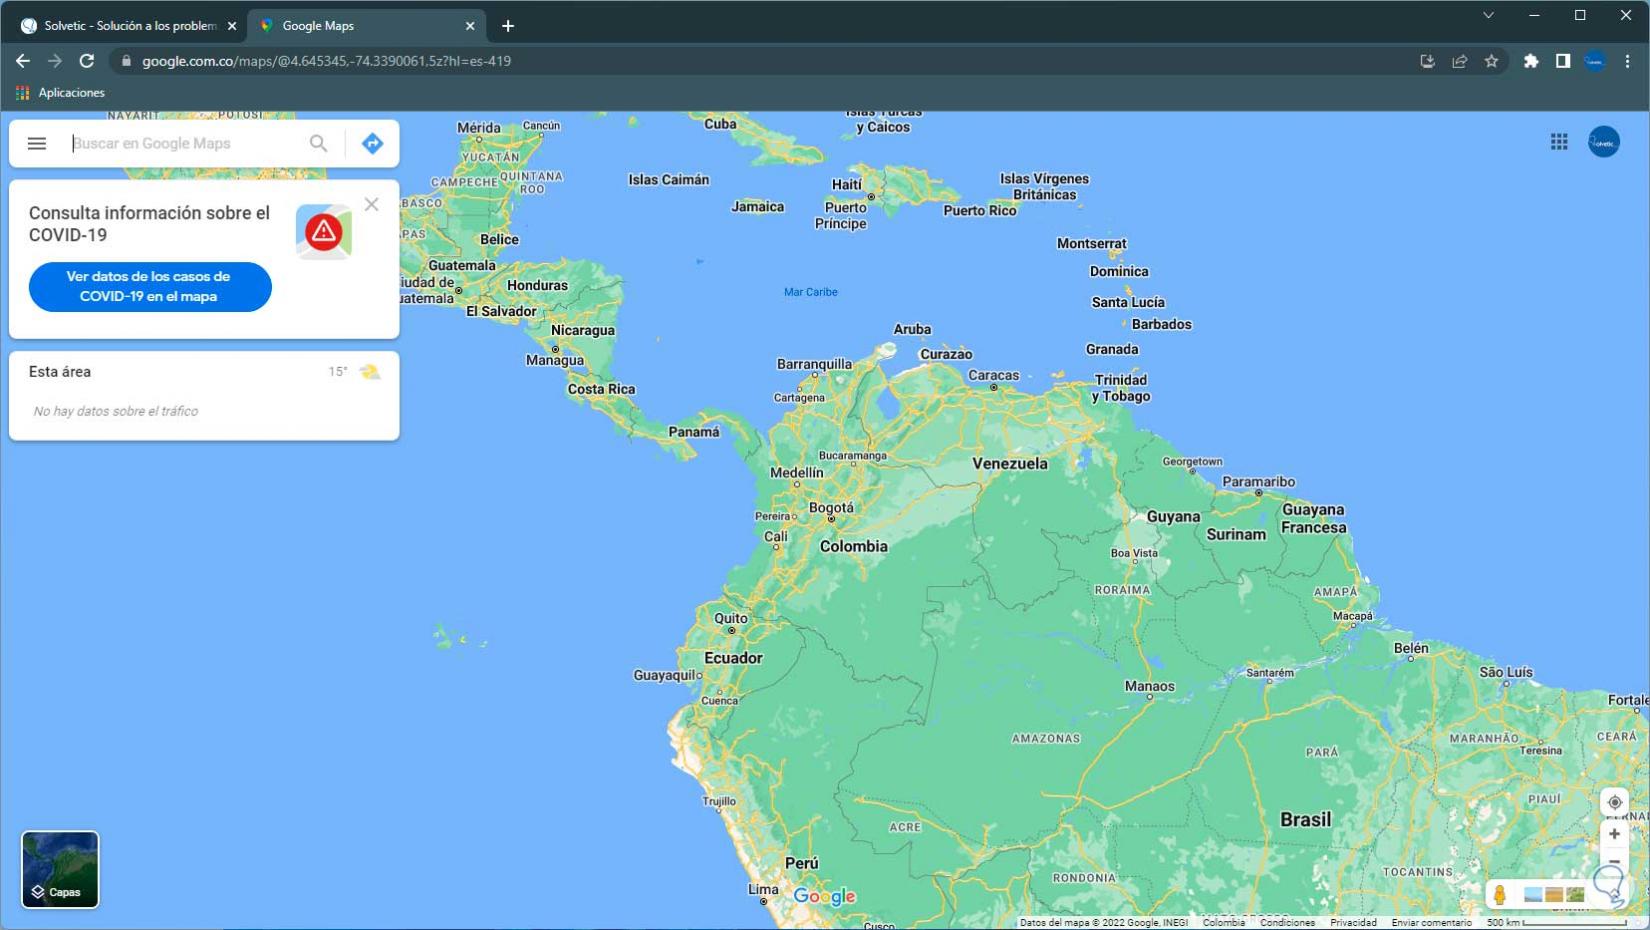Show my location on the map
The height and width of the screenshot is (930, 1650).
coord(1614,802)
